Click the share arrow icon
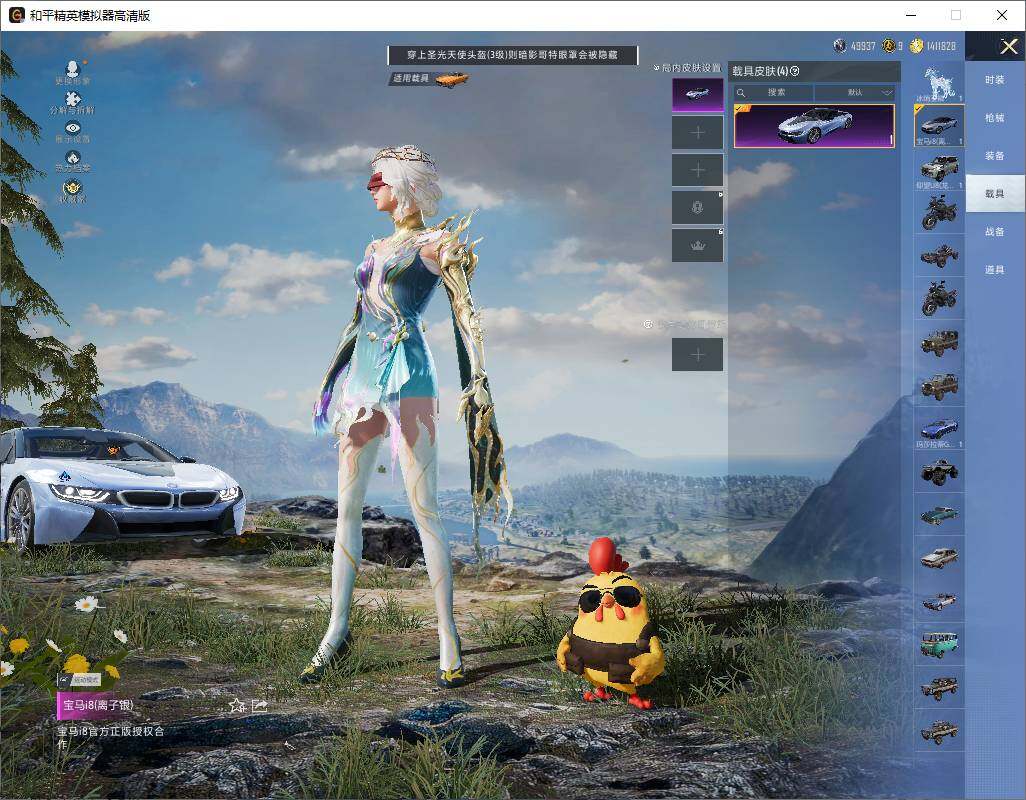 (x=259, y=705)
